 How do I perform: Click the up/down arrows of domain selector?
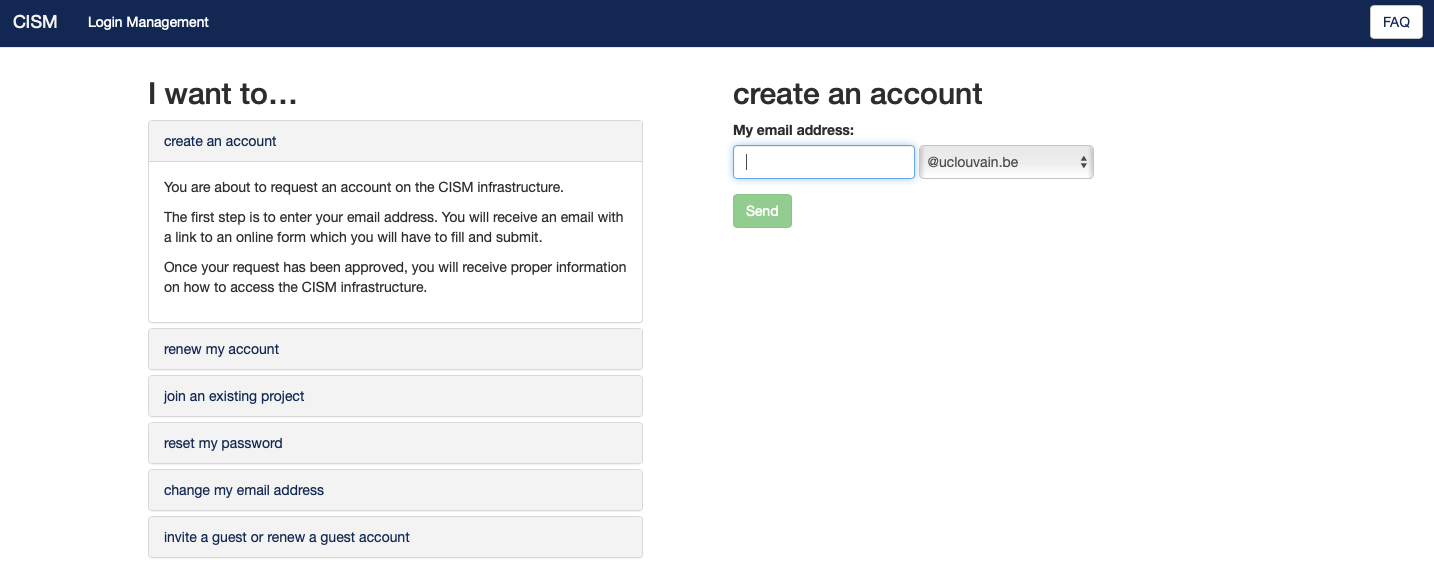(x=1083, y=162)
